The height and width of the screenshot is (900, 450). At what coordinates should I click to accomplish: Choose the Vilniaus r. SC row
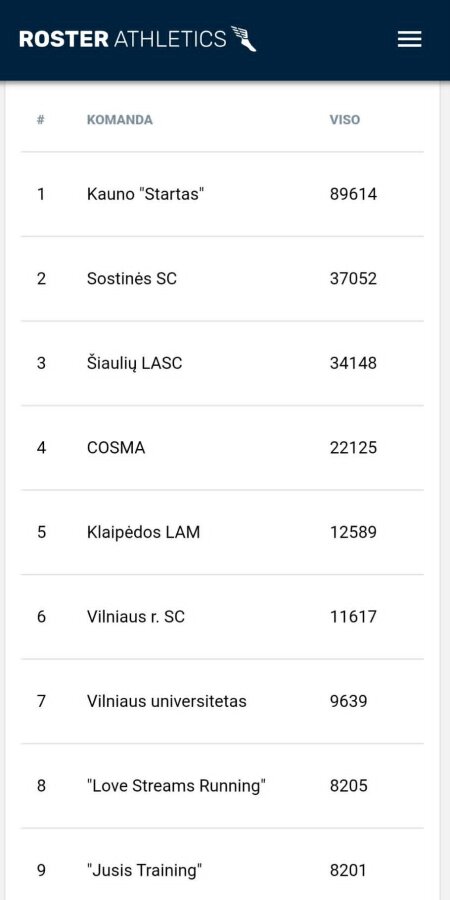222,616
